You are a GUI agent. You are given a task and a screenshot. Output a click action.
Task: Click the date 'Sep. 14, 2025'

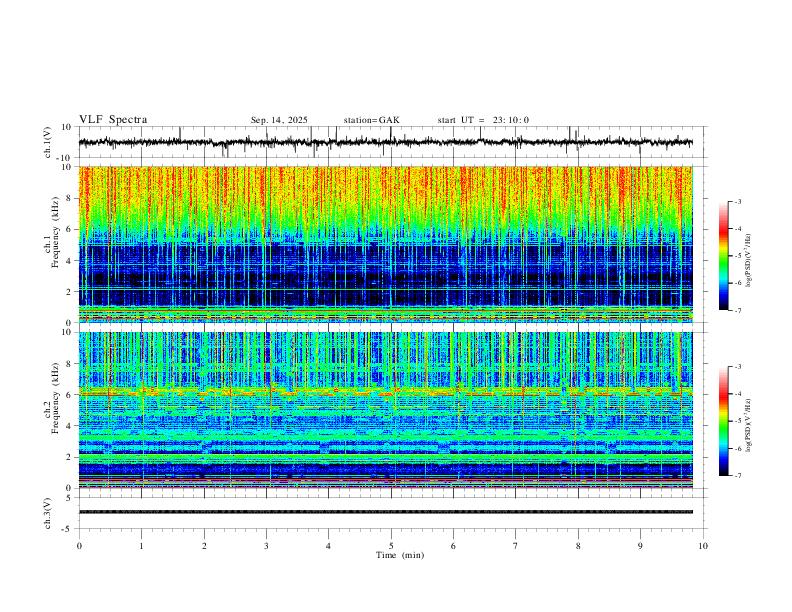[279, 120]
